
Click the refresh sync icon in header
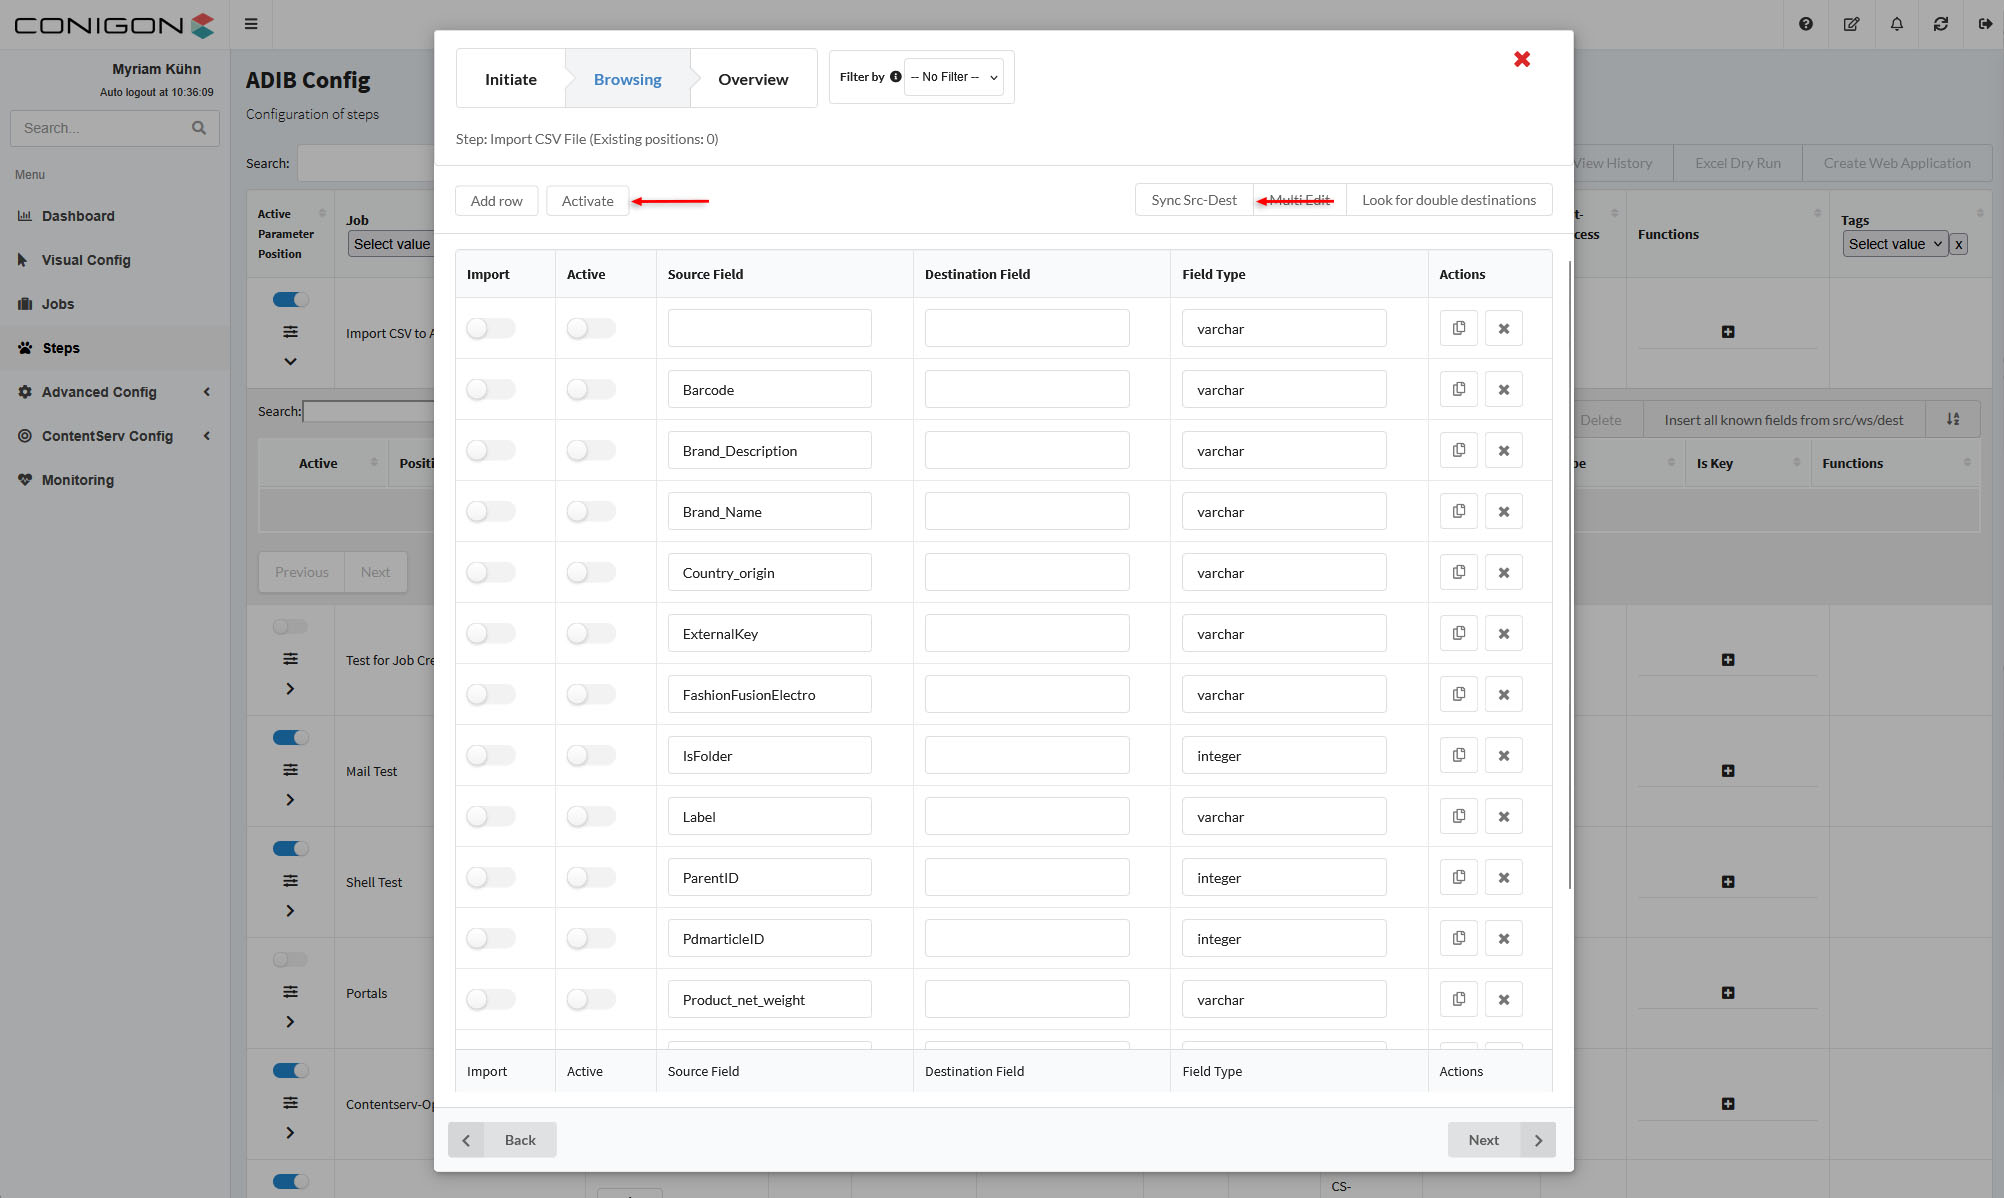[1941, 24]
